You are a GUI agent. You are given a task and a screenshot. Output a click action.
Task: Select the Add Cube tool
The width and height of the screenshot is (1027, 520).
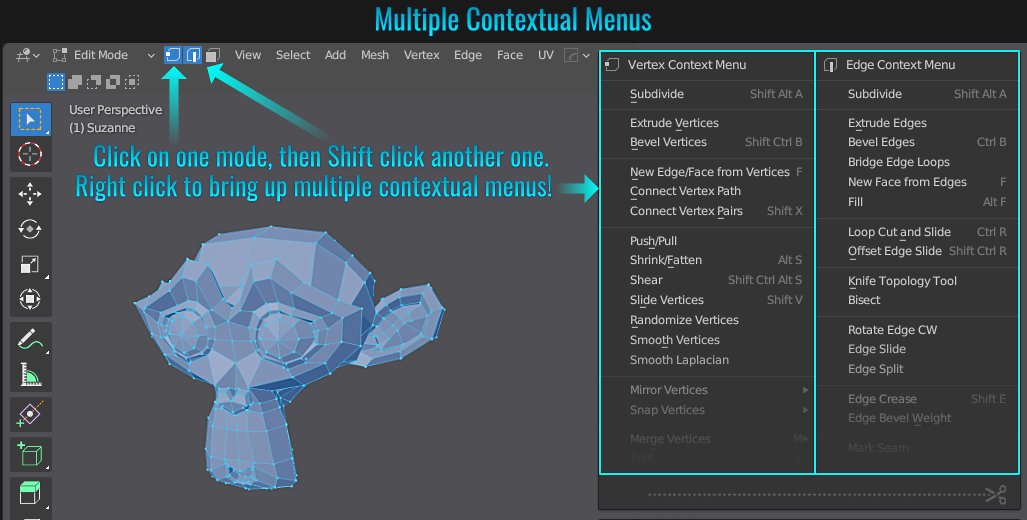30,454
